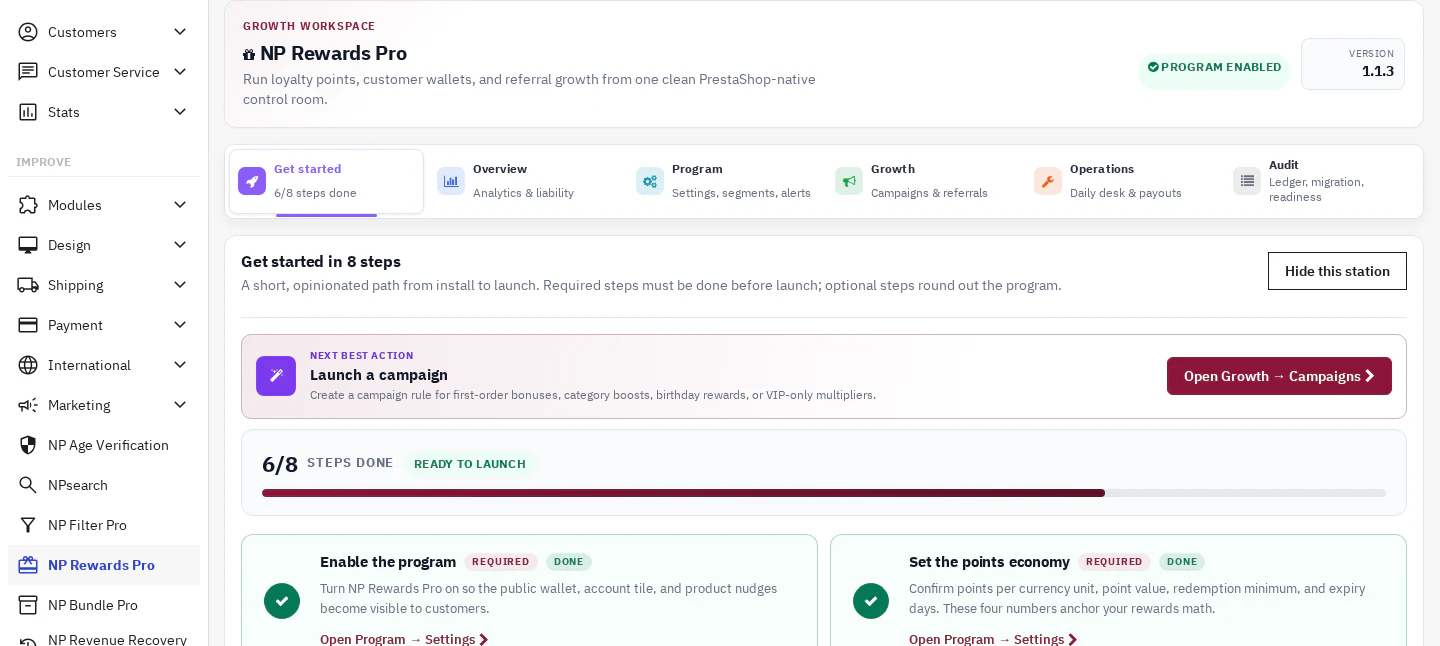Open NP Revenue Recovery menu item
Viewport: 1440px width, 646px height.
(104, 639)
